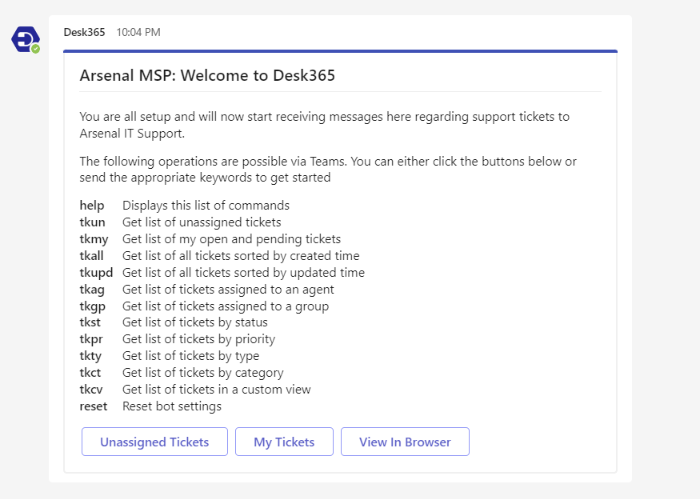Click 'Get list of tickets by priority' text
Viewport: 700px width, 499px height.
[199, 339]
